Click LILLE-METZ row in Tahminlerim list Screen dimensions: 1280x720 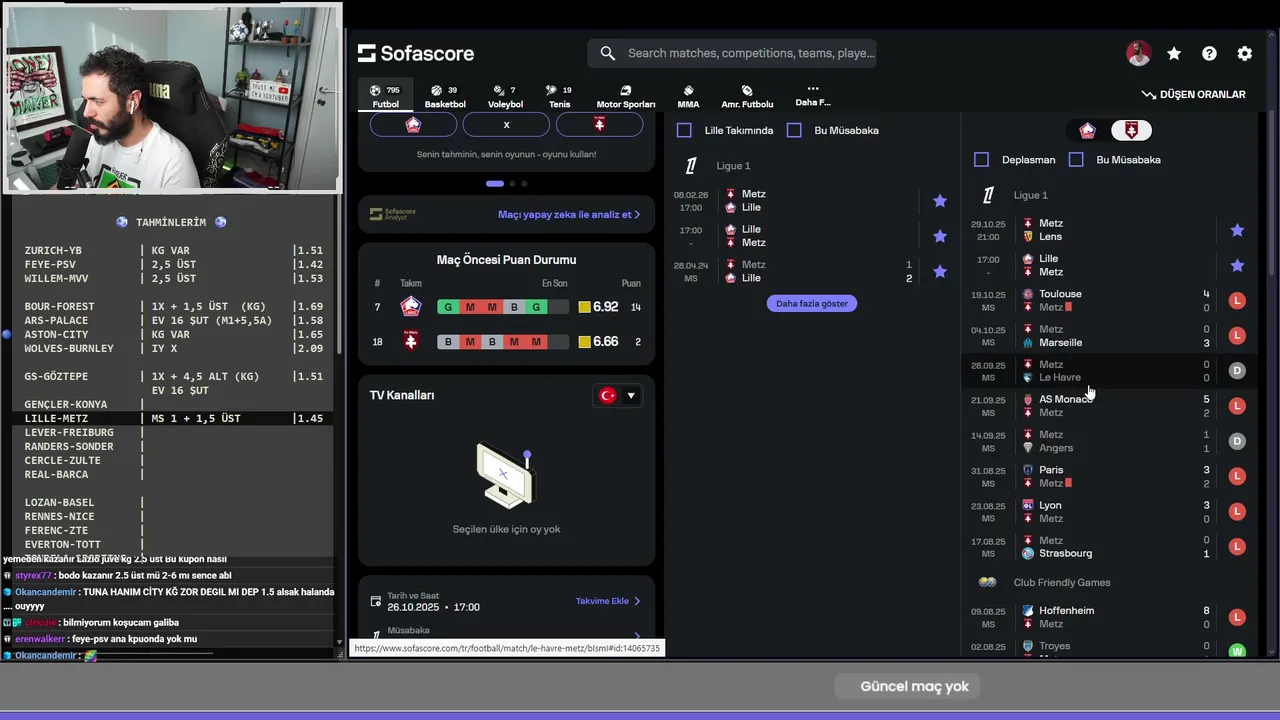(x=175, y=418)
